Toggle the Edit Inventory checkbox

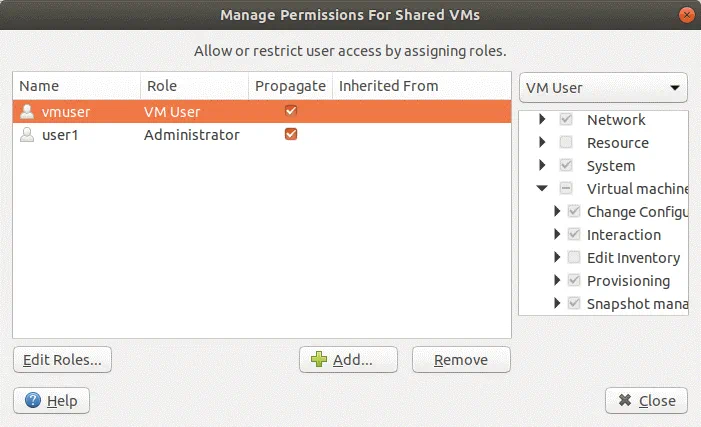574,258
